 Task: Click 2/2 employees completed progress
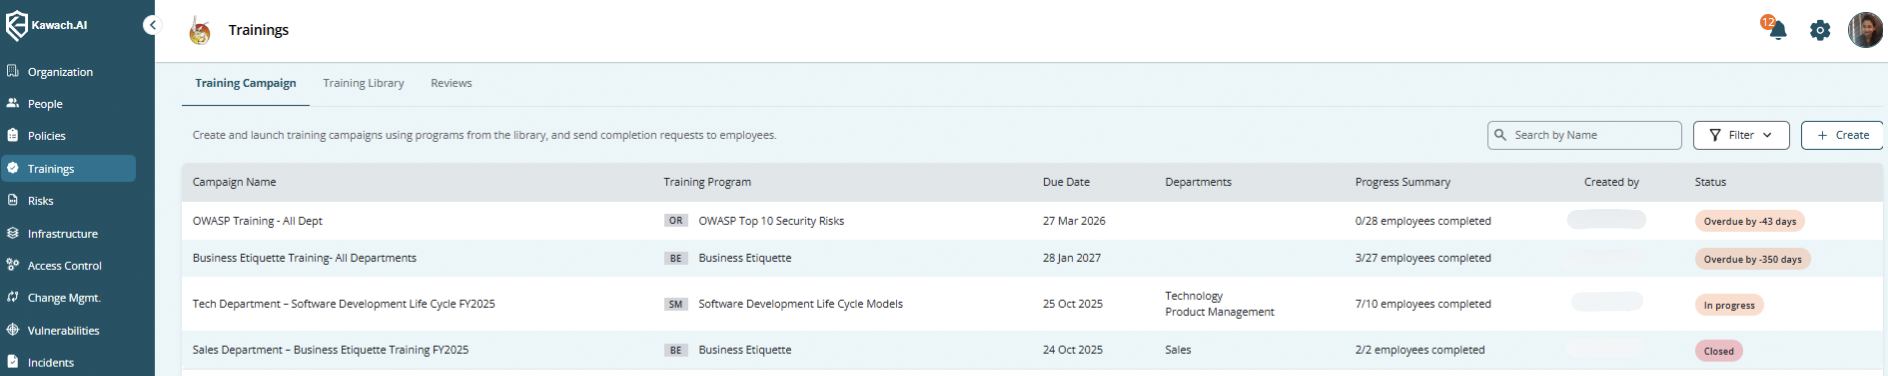[1420, 350]
